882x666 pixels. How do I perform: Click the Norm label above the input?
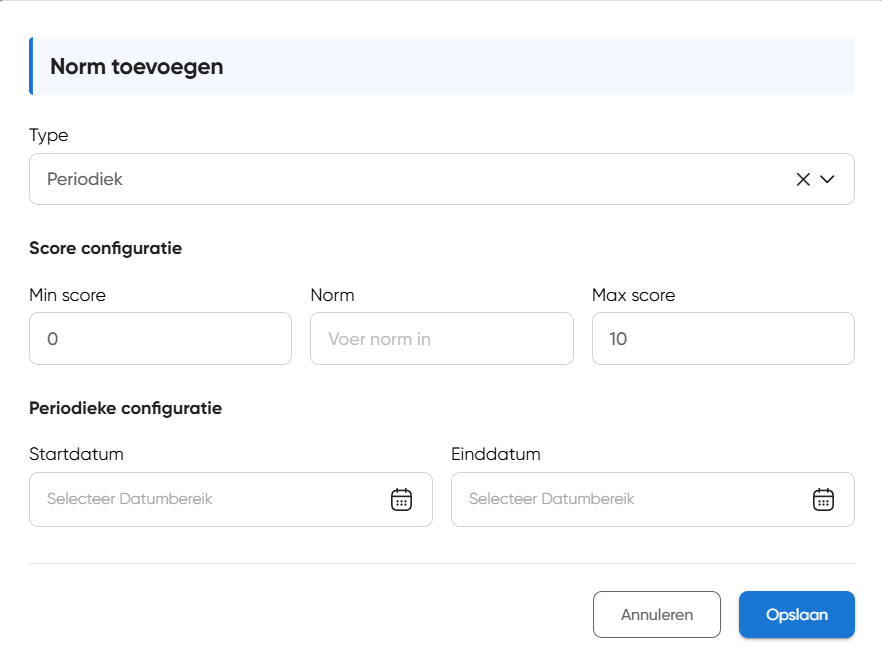332,295
